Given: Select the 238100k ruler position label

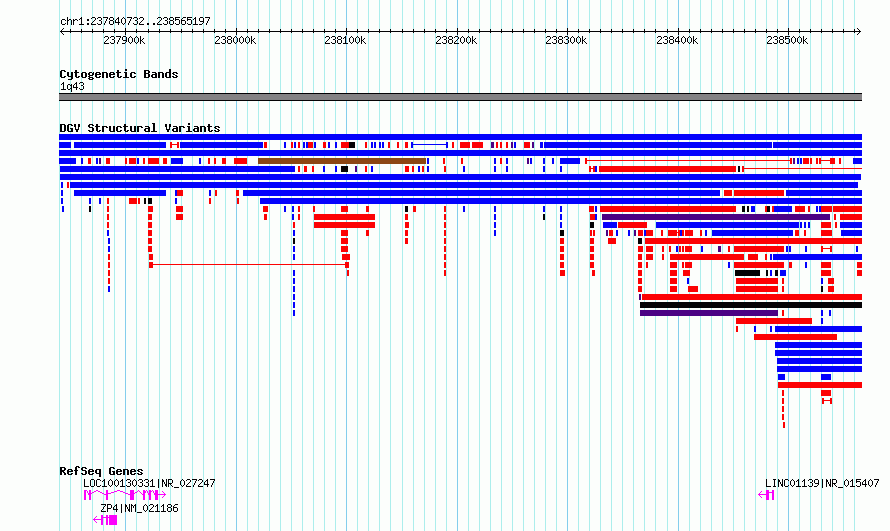Looking at the screenshot, I should pyautogui.click(x=345, y=41).
